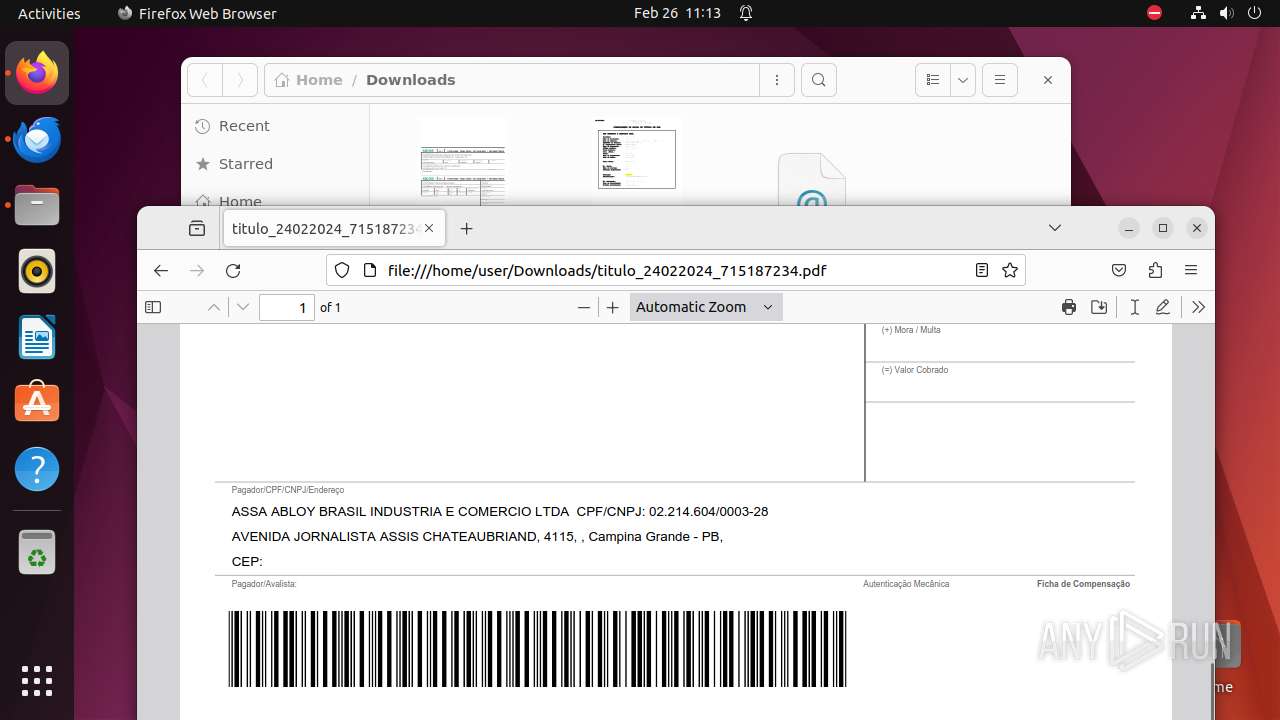Open clock and calendar Feb 26

tap(677, 13)
